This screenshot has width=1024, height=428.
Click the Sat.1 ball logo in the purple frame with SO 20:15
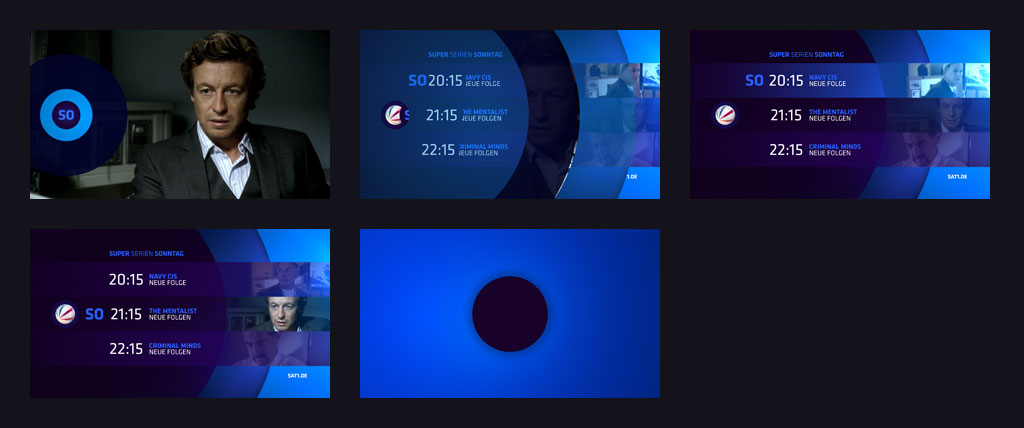[x=725, y=115]
